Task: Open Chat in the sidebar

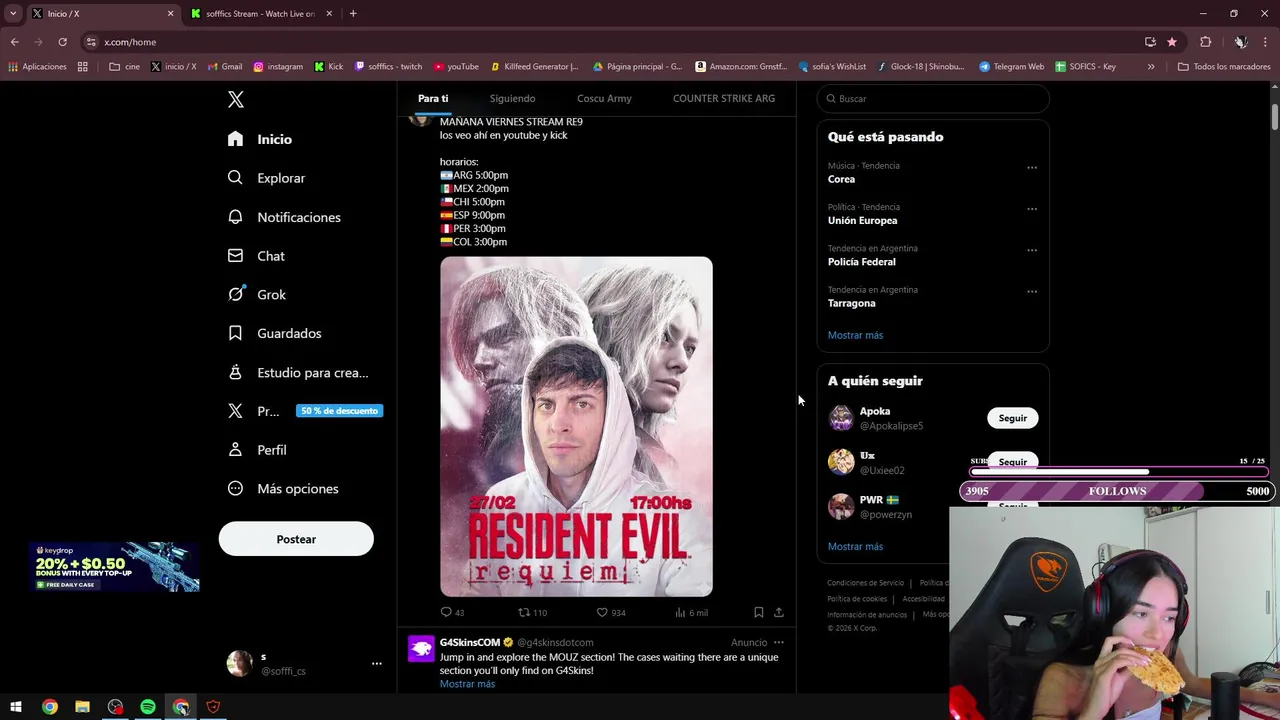Action: point(256,256)
